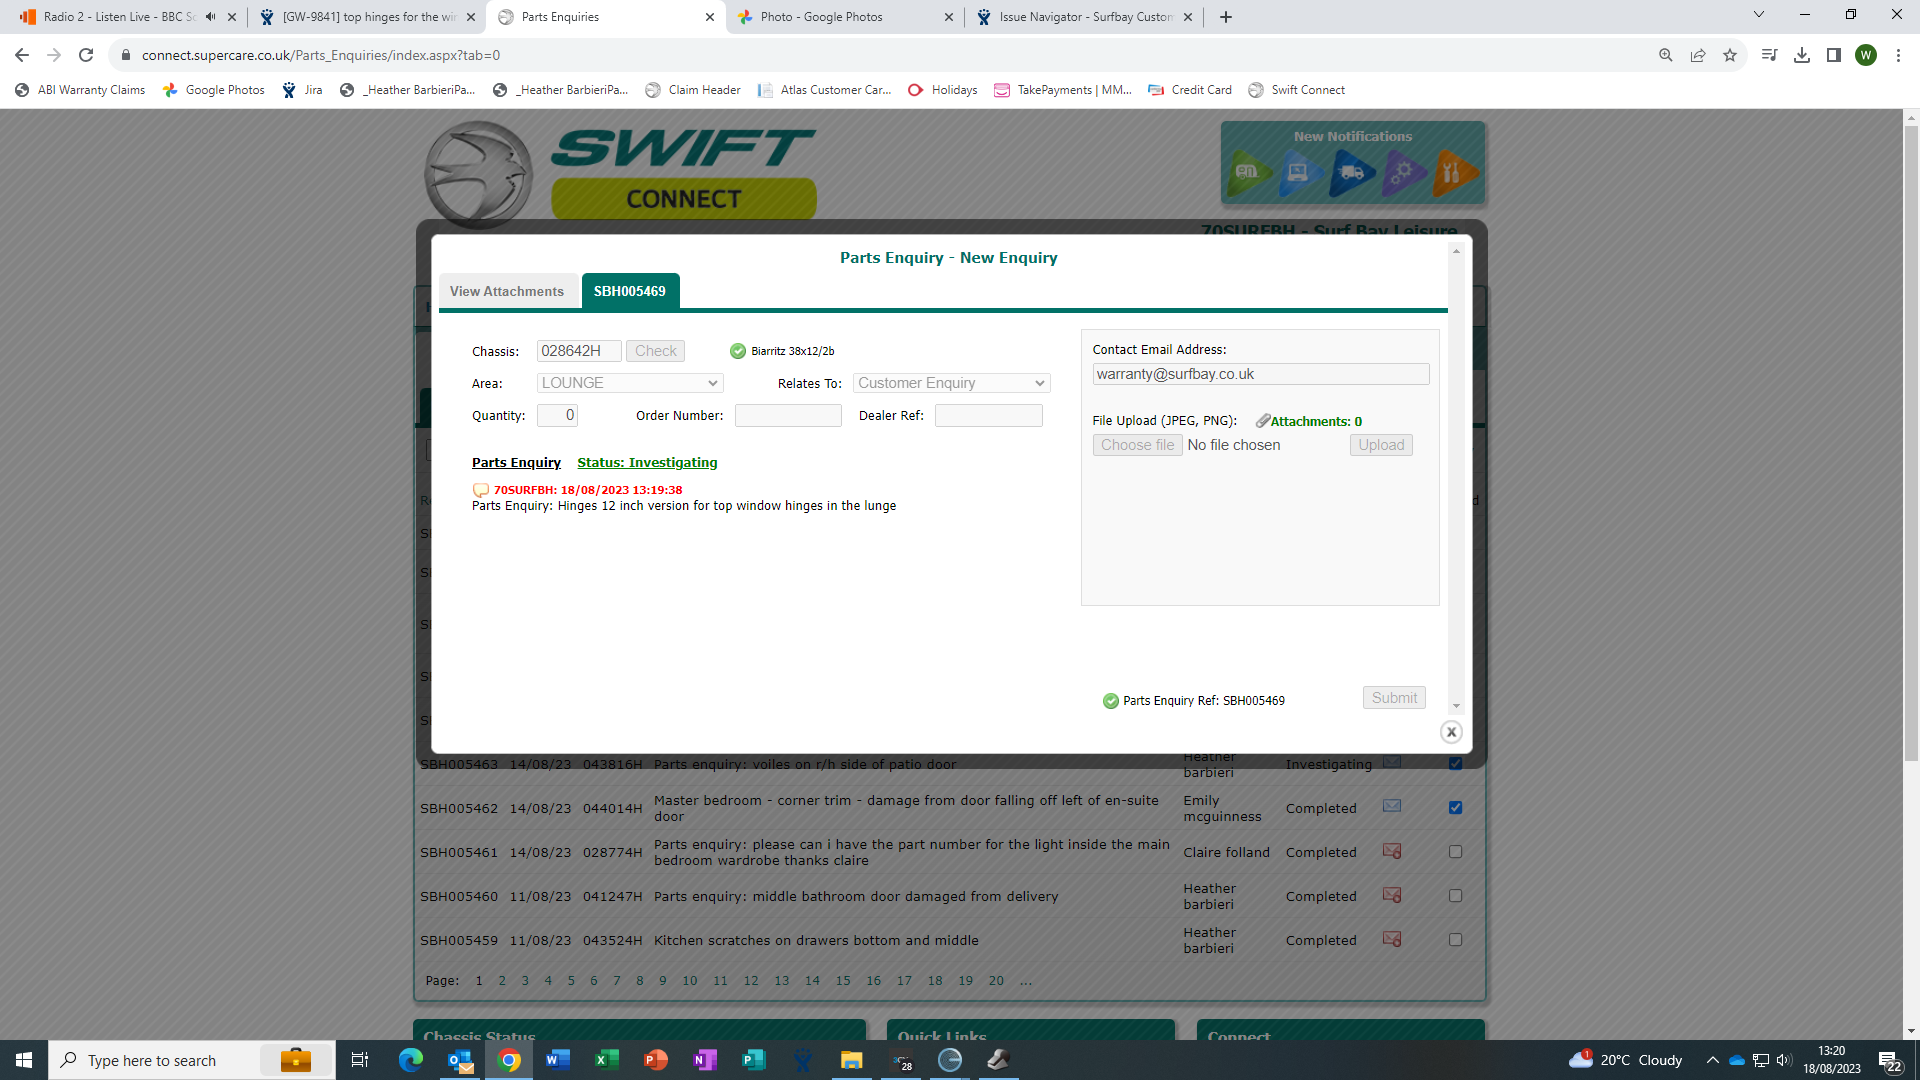Show hidden system tray icons chevron
Viewport: 1920px width, 1080px height.
tap(1712, 1060)
